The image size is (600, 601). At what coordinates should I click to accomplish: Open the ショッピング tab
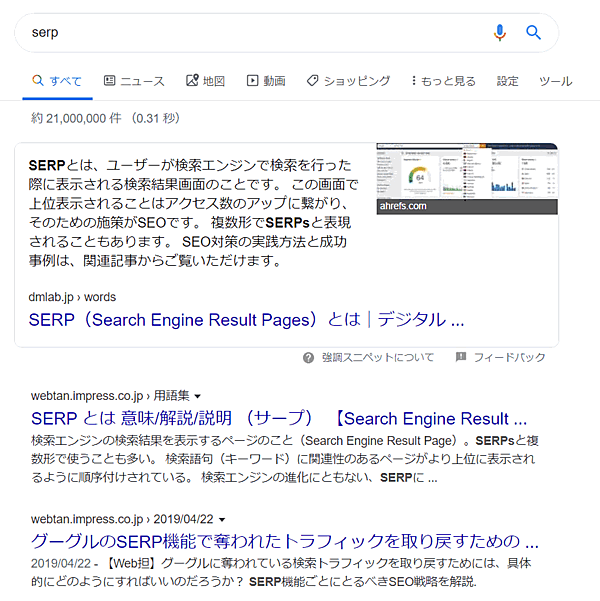coord(348,81)
